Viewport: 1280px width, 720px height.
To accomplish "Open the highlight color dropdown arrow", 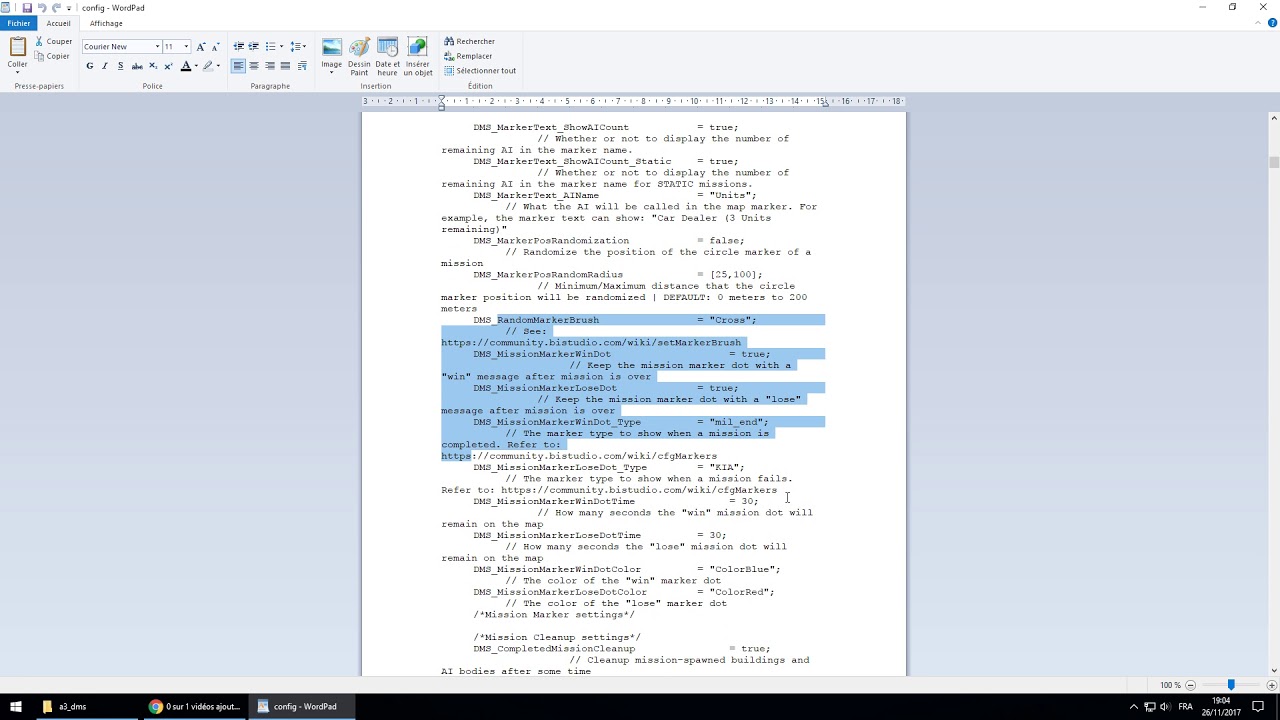I will click(x=219, y=66).
